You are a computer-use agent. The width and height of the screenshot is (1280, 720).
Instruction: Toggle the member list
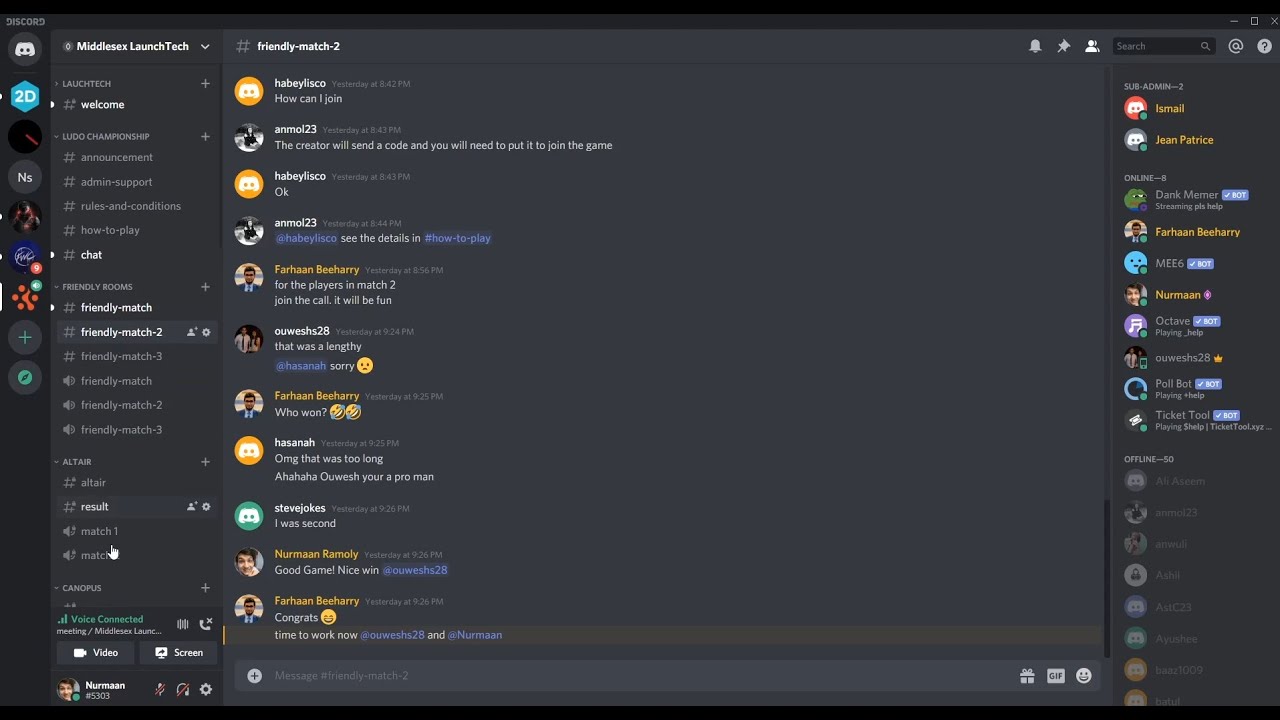1092,46
